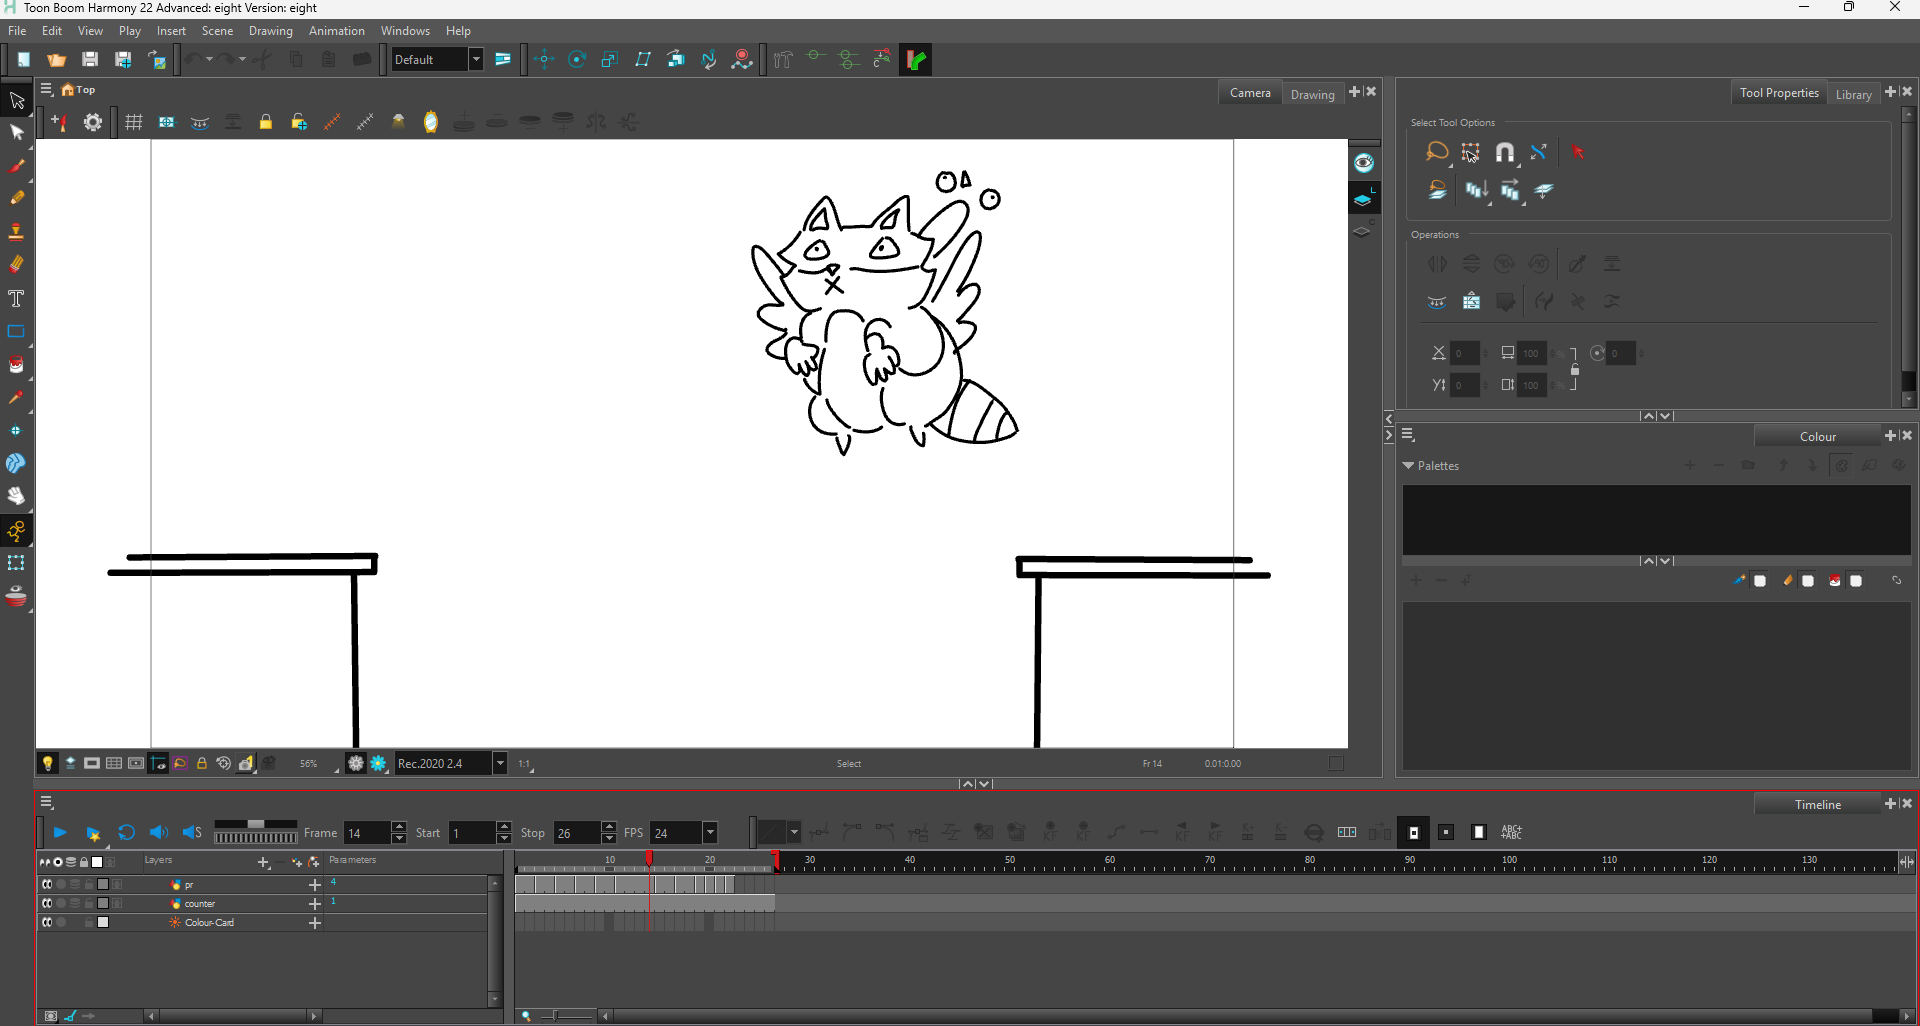This screenshot has height=1026, width=1920.
Task: Click the New Scene toolbar icon
Action: [x=23, y=60]
